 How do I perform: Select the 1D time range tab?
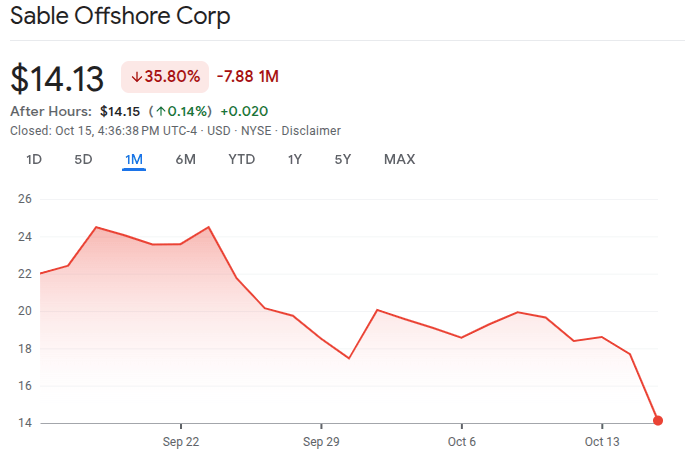34,159
